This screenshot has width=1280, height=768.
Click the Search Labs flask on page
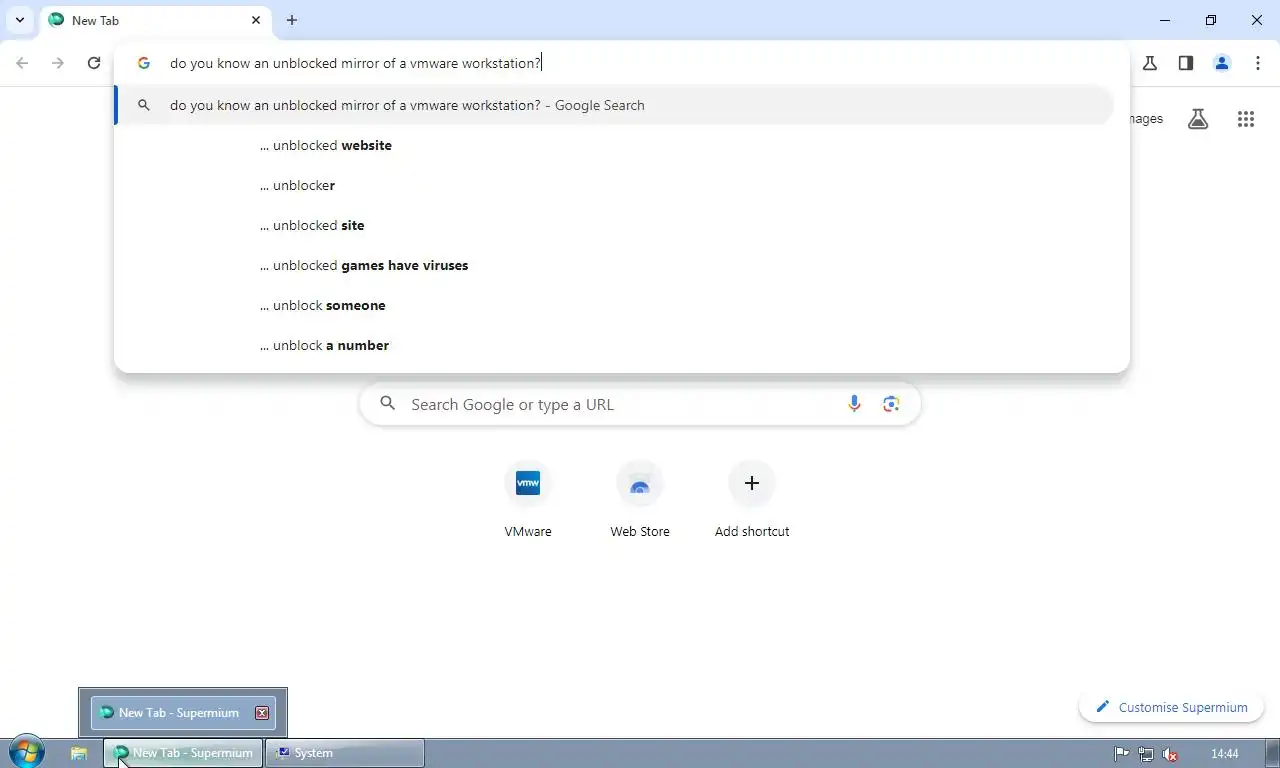[x=1198, y=119]
